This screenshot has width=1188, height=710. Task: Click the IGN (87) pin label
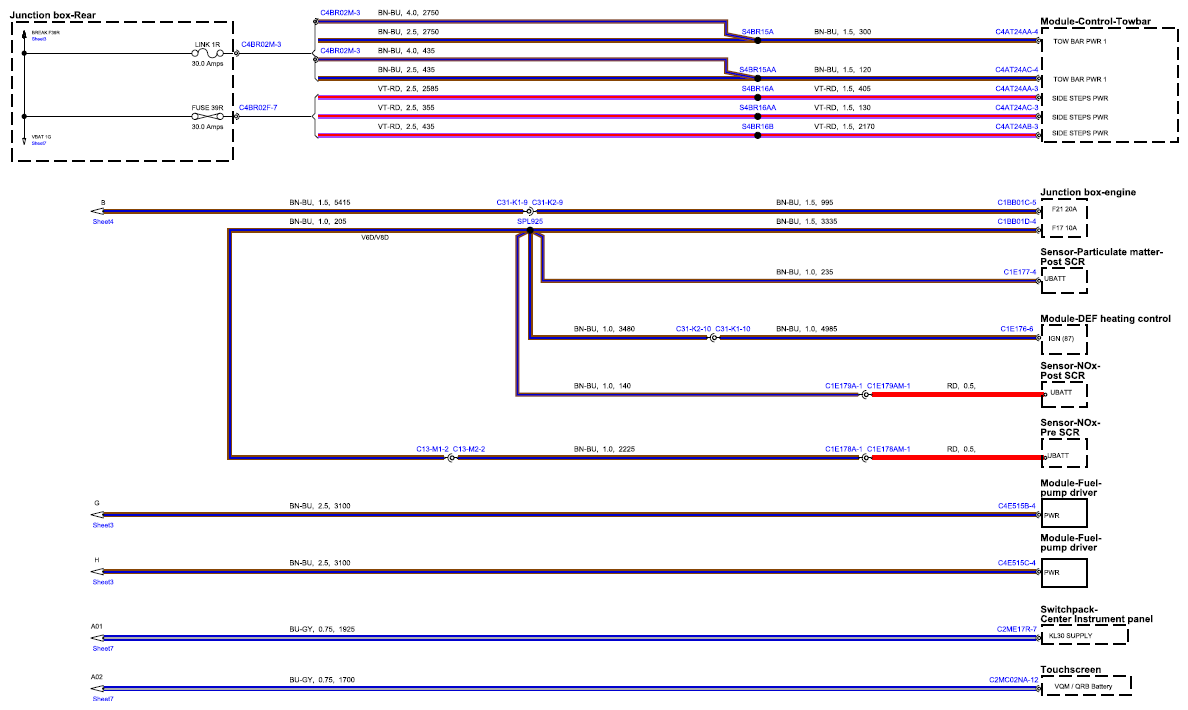[x=1061, y=339]
